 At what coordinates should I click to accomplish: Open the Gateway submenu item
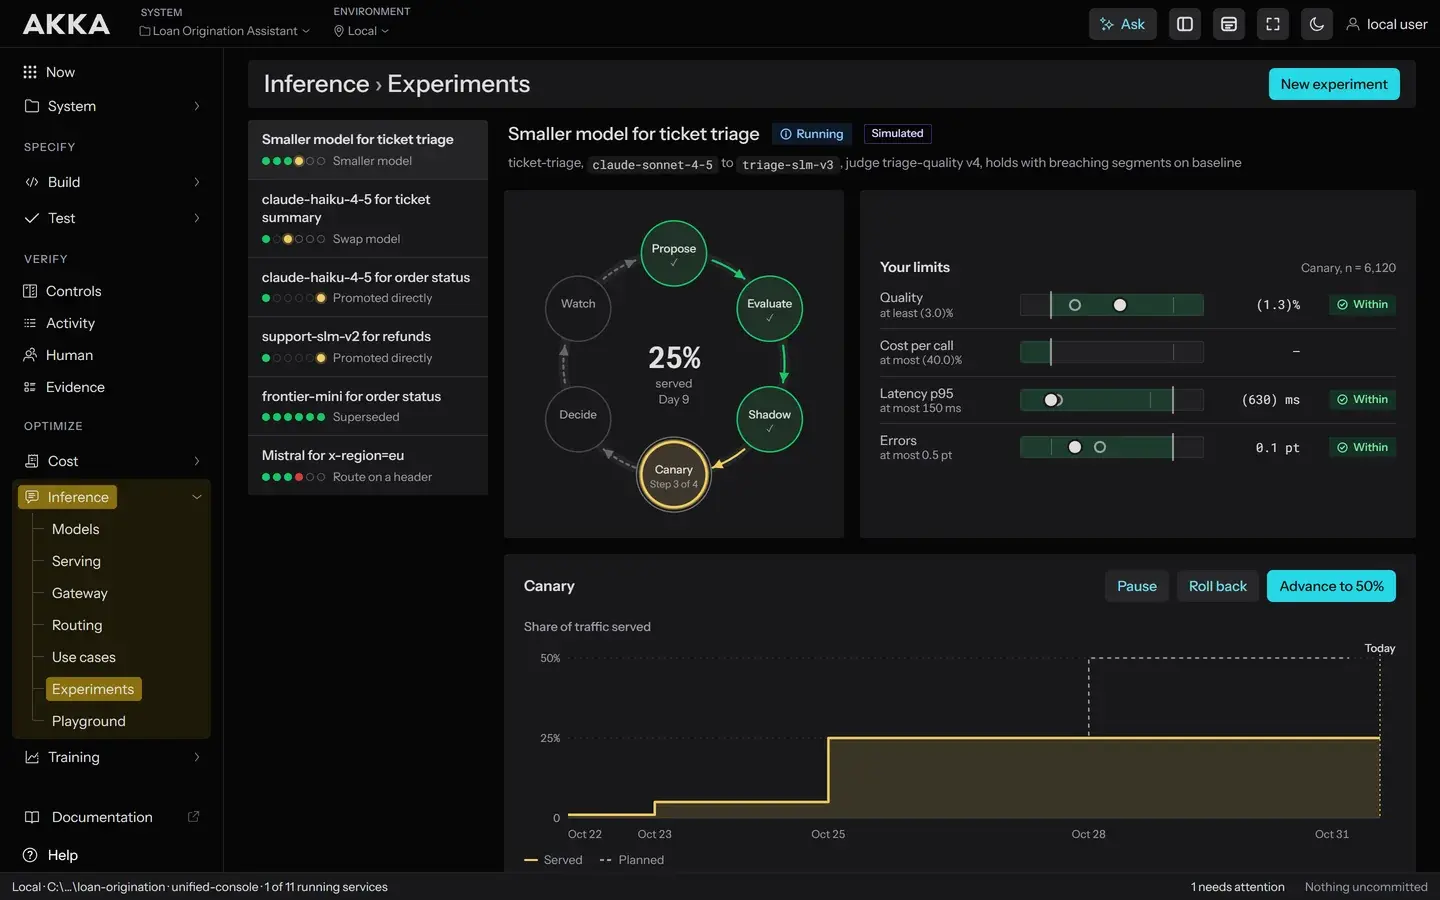pyautogui.click(x=79, y=593)
